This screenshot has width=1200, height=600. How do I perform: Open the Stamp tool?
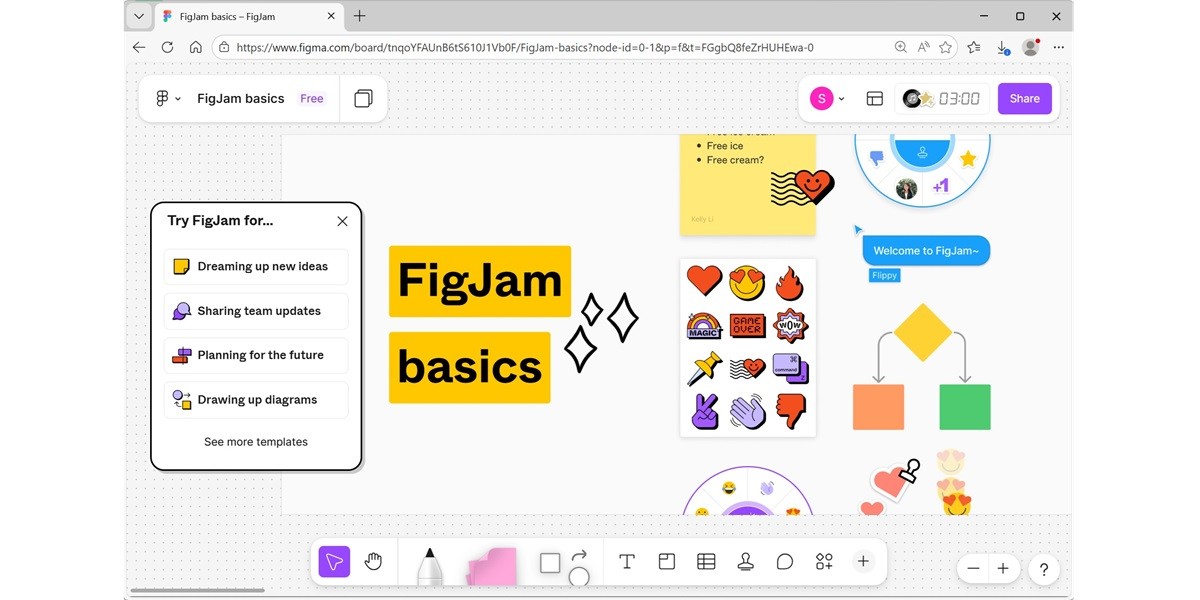tap(745, 561)
